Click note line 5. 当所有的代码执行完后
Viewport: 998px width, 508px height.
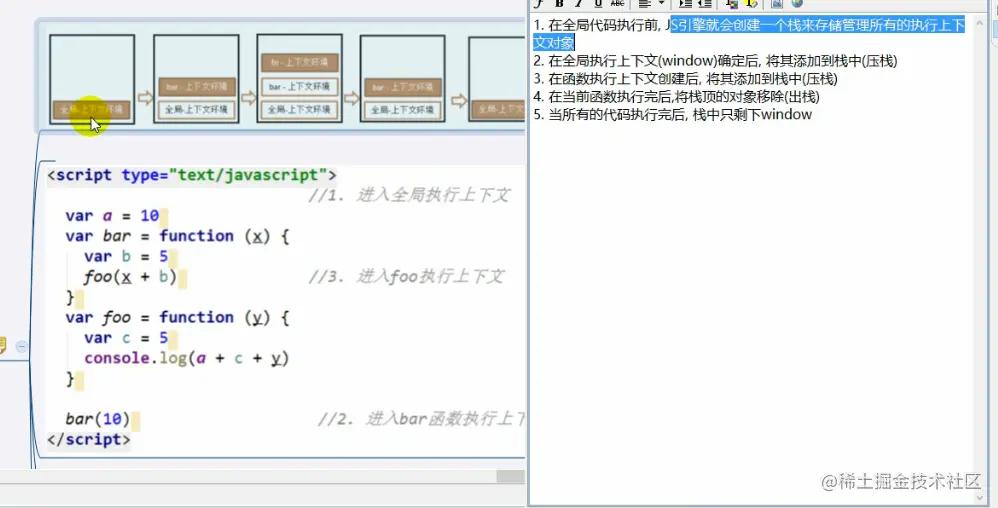[x=673, y=115]
